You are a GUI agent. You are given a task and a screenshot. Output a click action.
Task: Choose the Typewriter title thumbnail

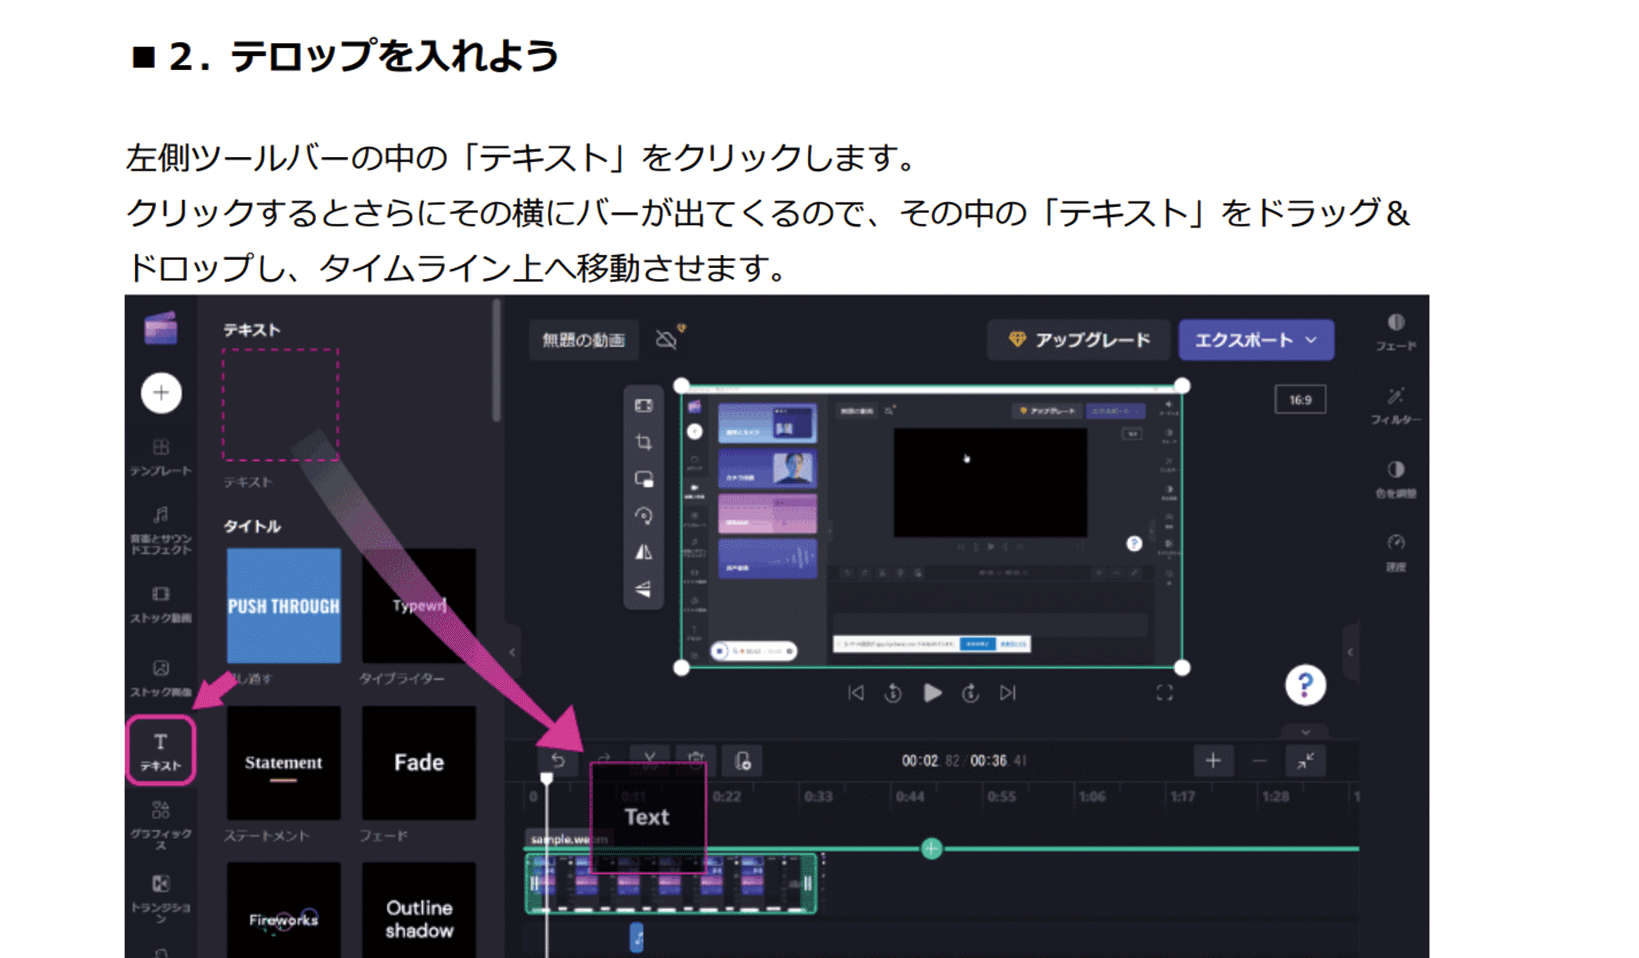tap(418, 605)
